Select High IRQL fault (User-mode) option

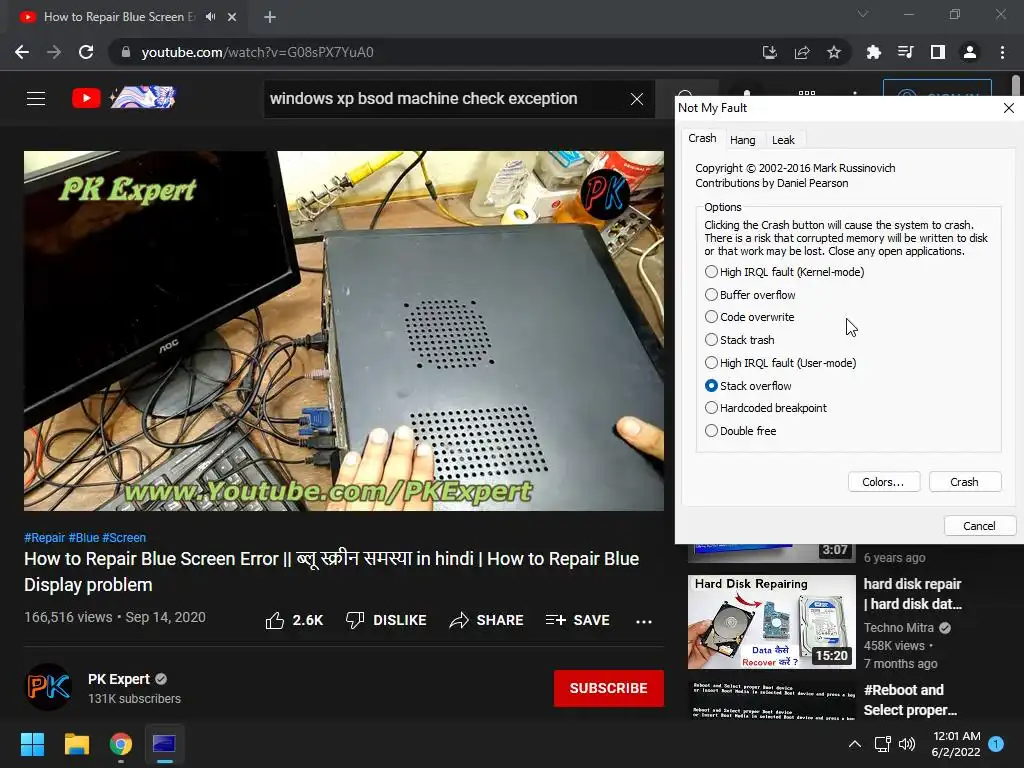(780, 362)
